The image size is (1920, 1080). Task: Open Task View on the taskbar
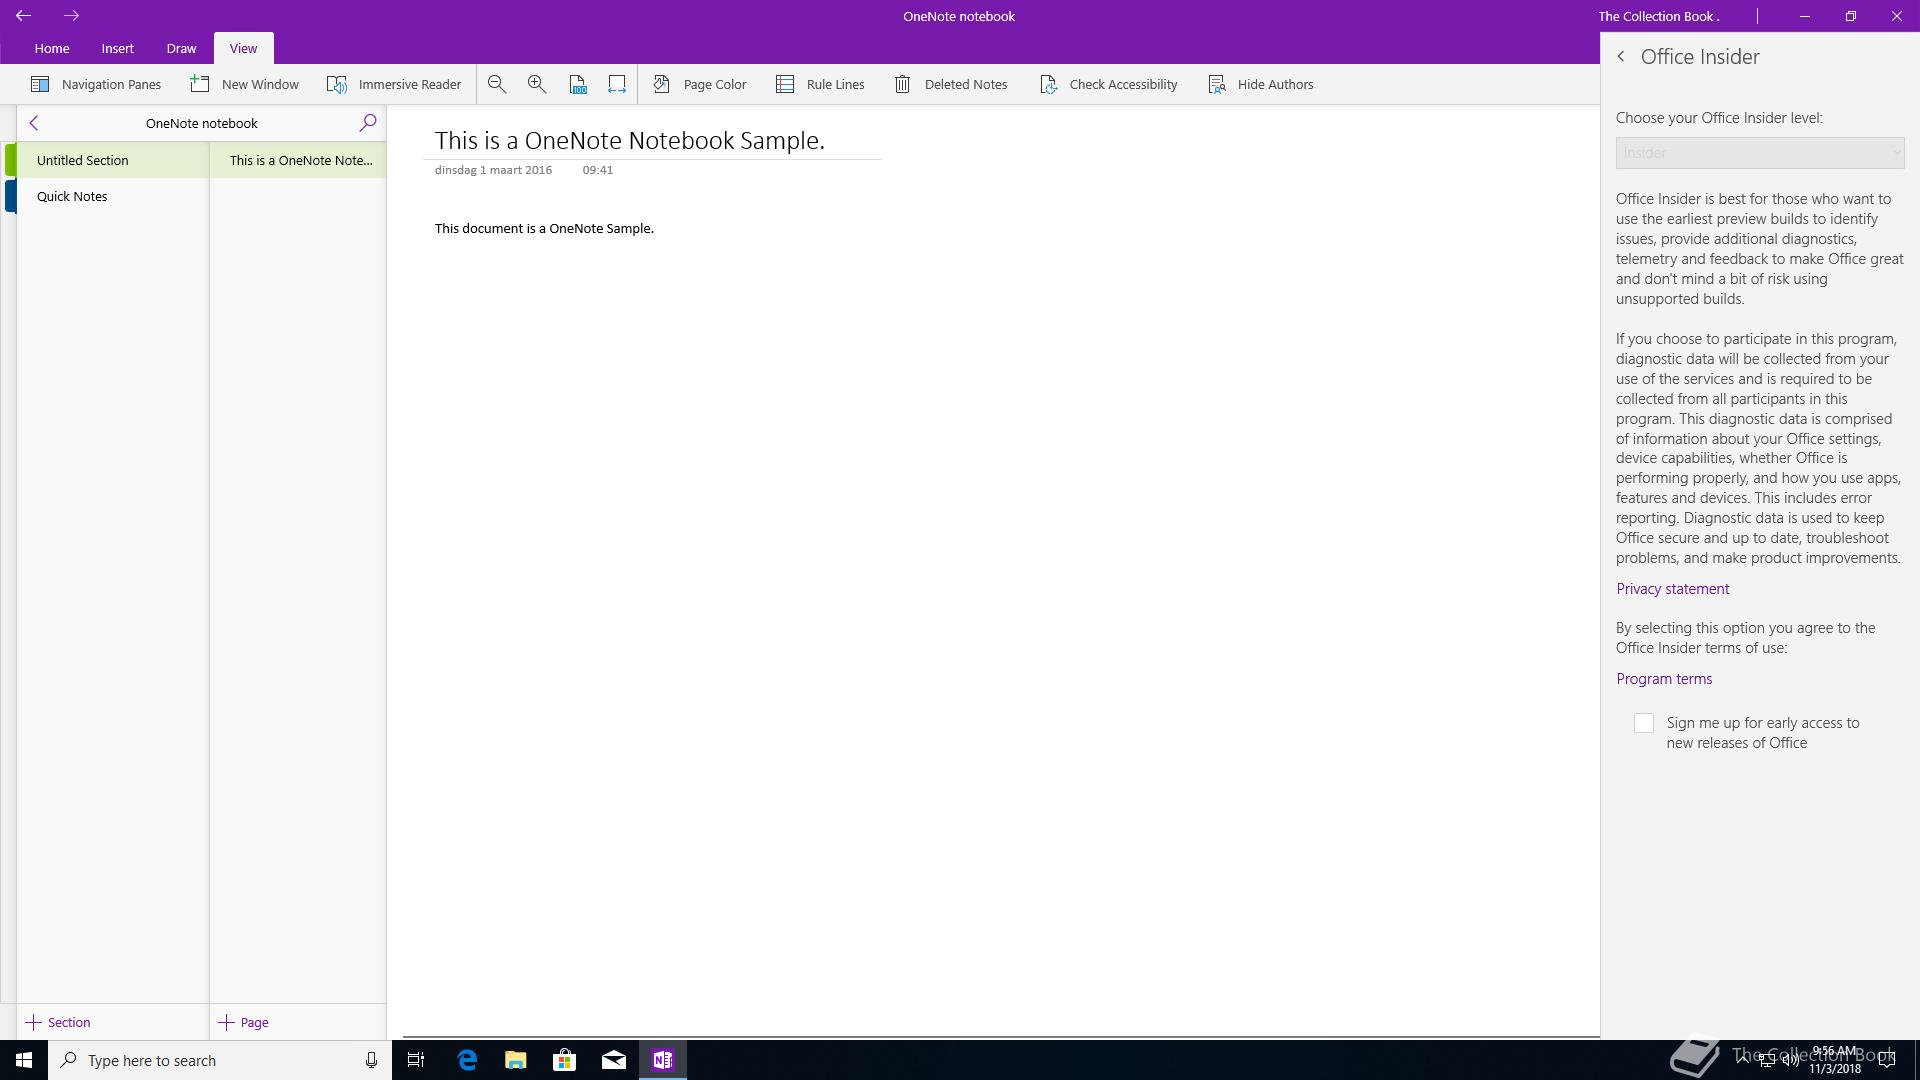[416, 1060]
